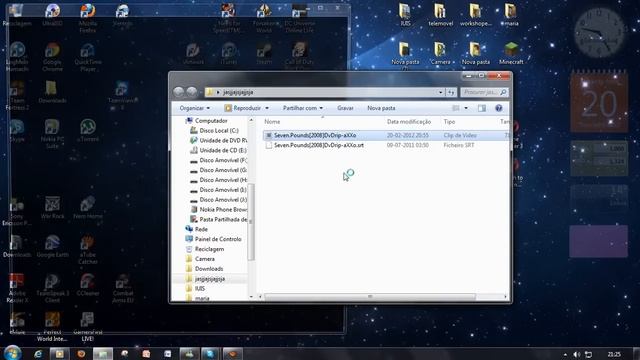Open the Explorer help question mark

click(x=498, y=108)
